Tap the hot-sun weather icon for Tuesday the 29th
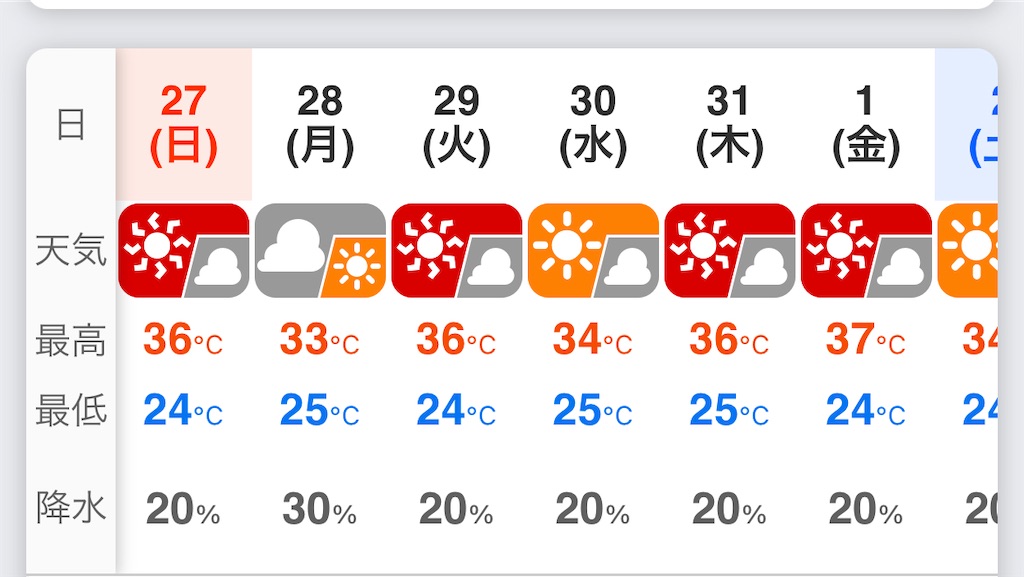The height and width of the screenshot is (577, 1024). pyautogui.click(x=456, y=251)
